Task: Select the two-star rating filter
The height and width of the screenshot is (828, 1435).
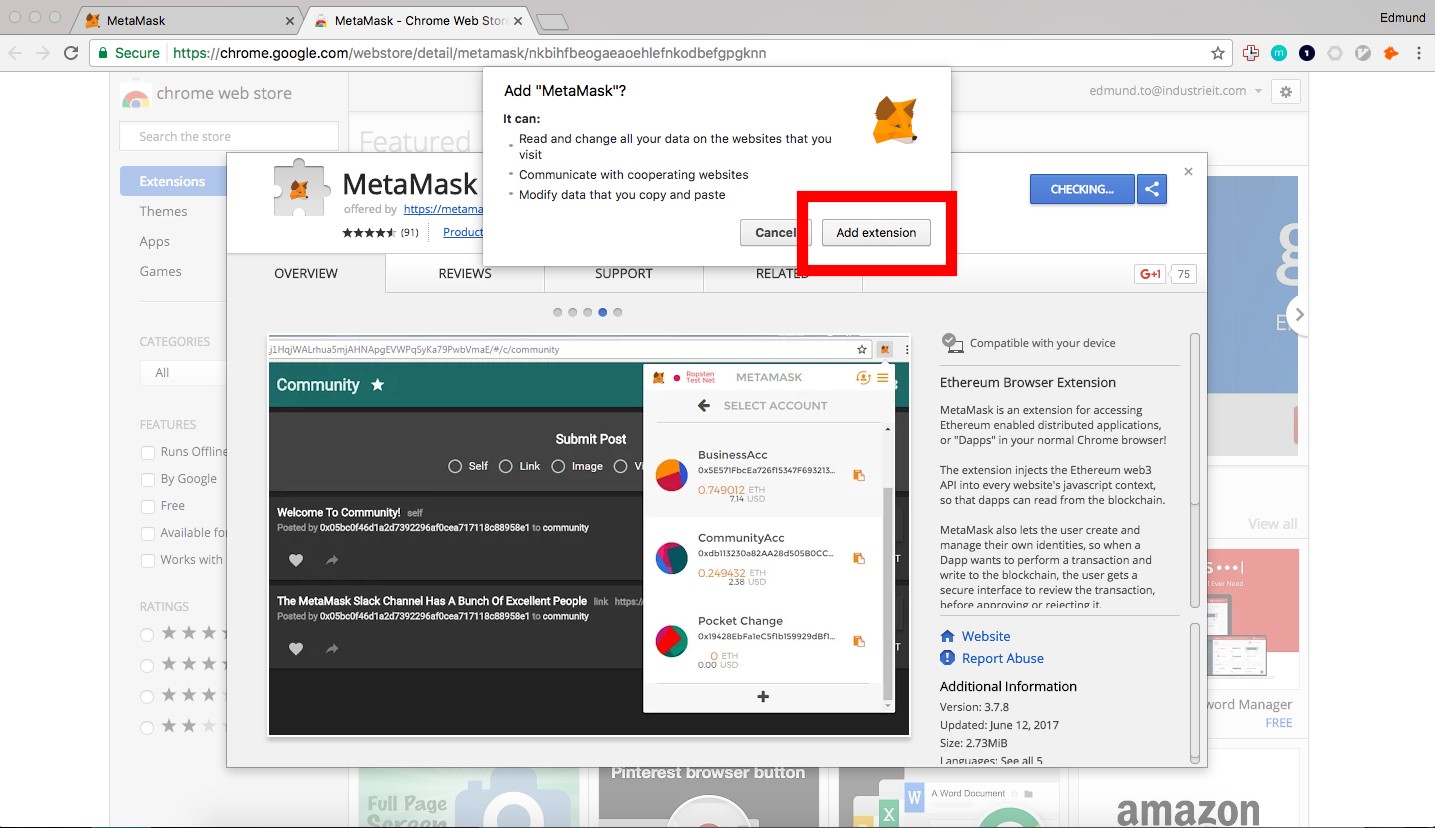Action: click(147, 727)
